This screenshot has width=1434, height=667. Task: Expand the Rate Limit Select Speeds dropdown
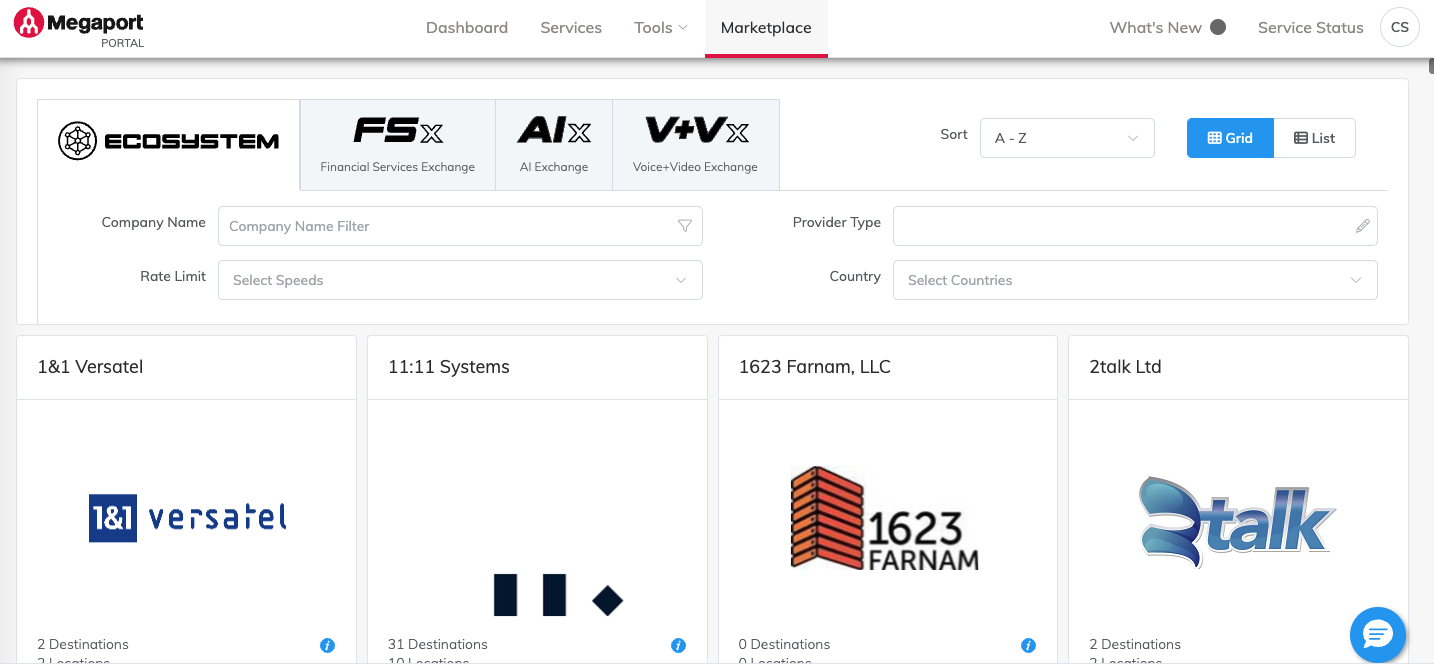click(x=460, y=280)
